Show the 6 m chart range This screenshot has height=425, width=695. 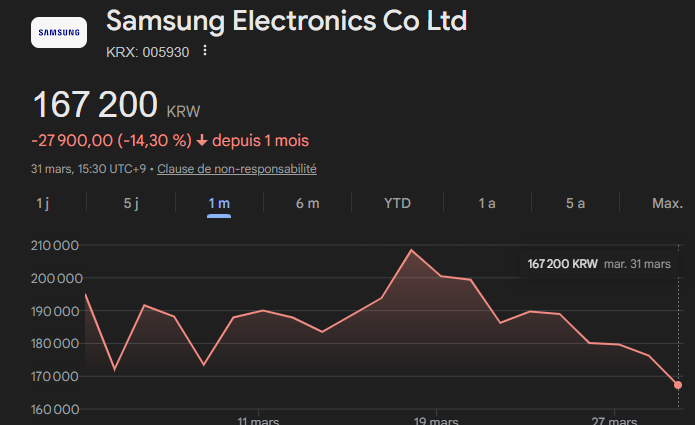[307, 203]
